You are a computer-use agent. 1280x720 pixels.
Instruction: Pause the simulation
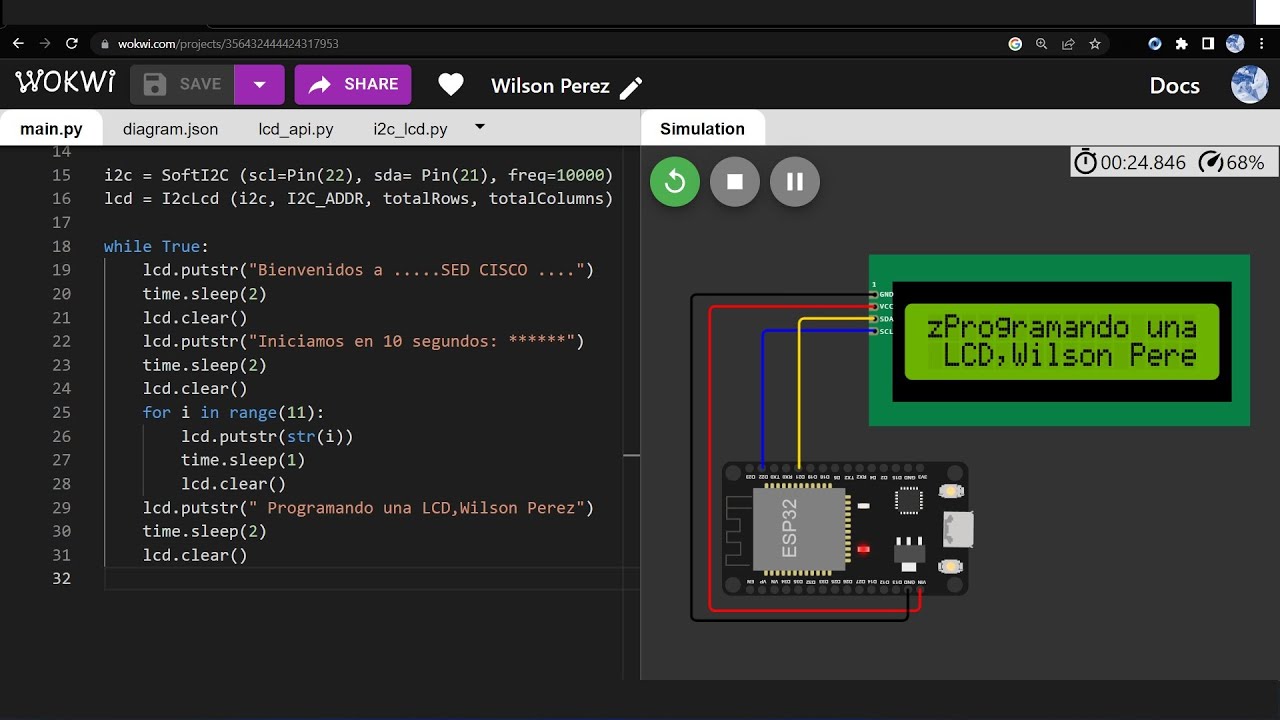pos(795,182)
